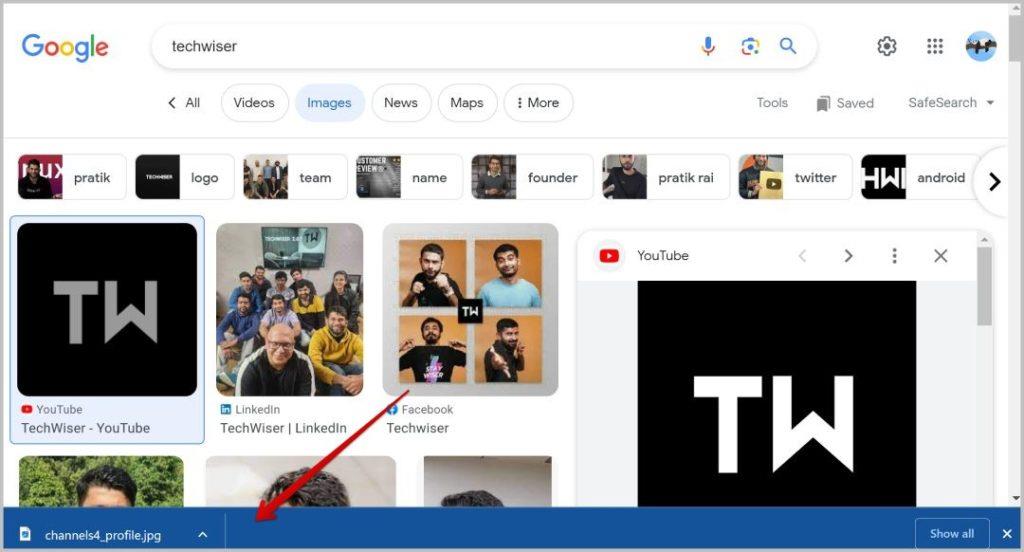This screenshot has height=552, width=1024.
Task: Select the pratik rai suggestion chip
Action: [x=665, y=177]
